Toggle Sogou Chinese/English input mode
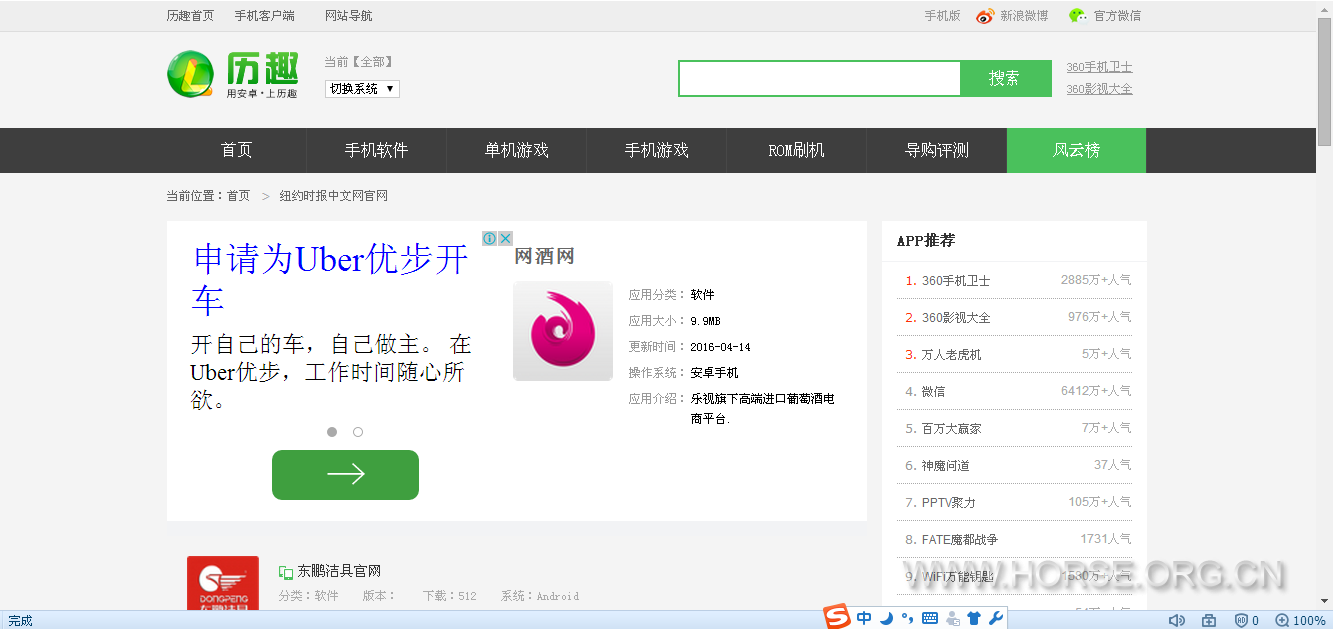The width and height of the screenshot is (1333, 629). pyautogui.click(x=863, y=619)
